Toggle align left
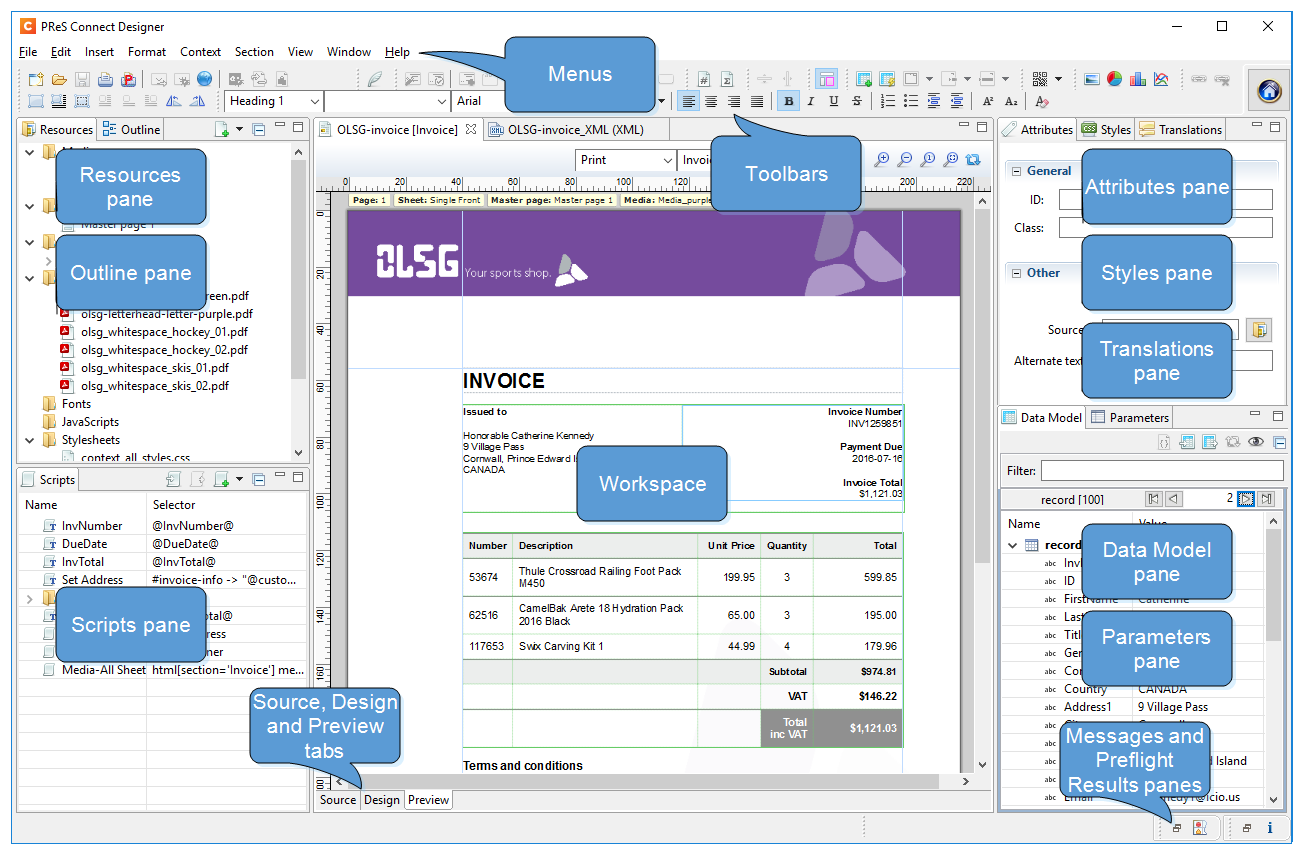Screen dimensions: 1293x844 (688, 101)
